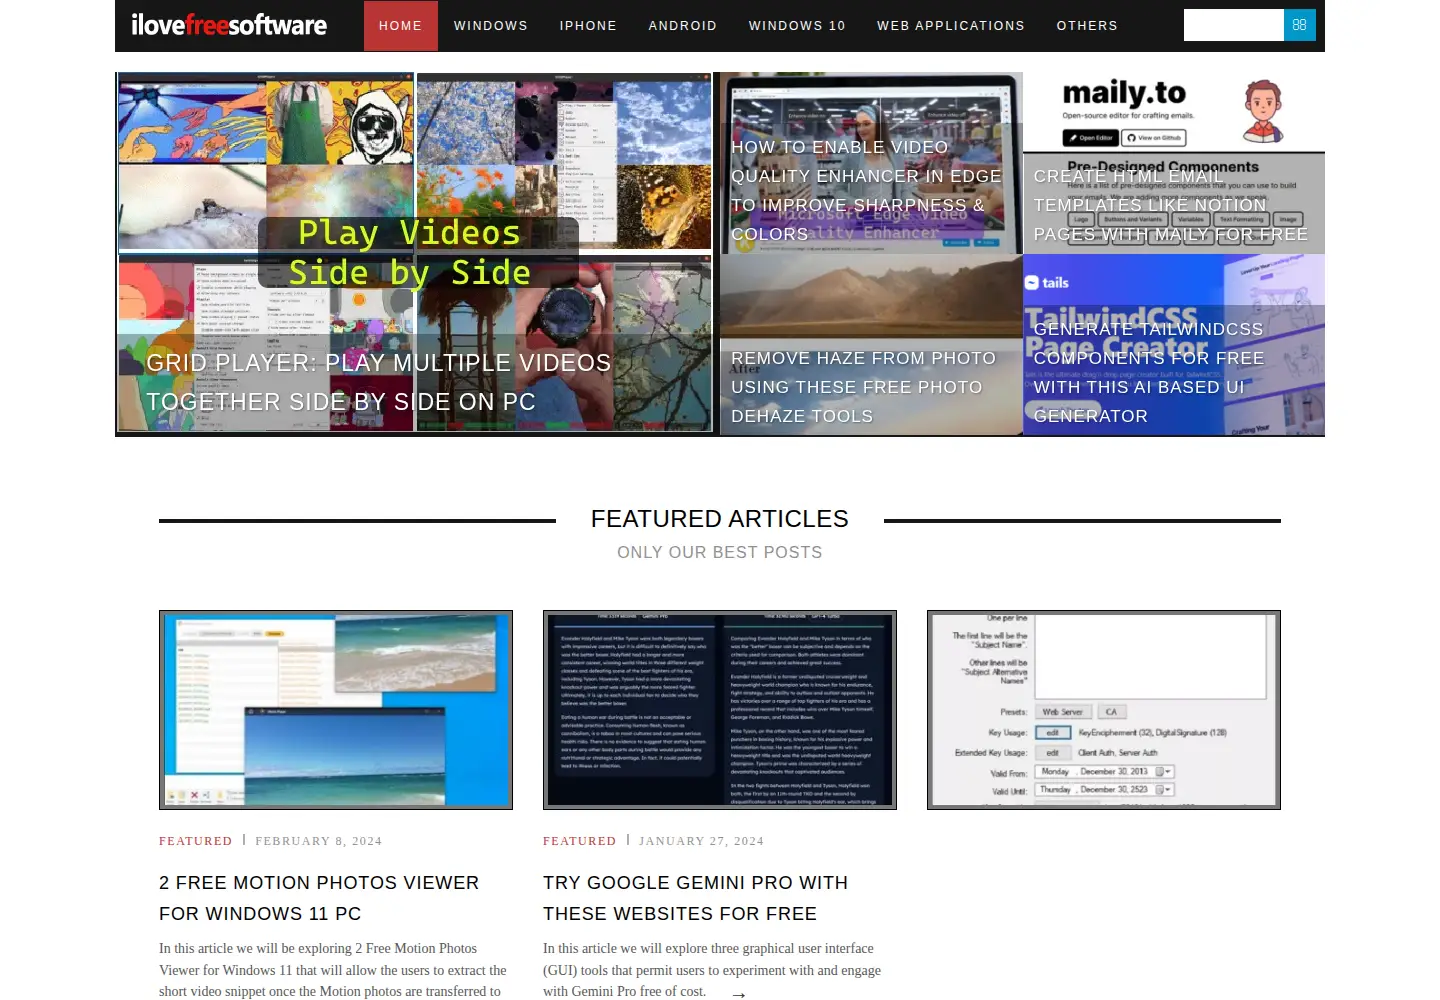Open the Windows menu item
Screen dimensions: 1440x1000
pyautogui.click(x=491, y=26)
